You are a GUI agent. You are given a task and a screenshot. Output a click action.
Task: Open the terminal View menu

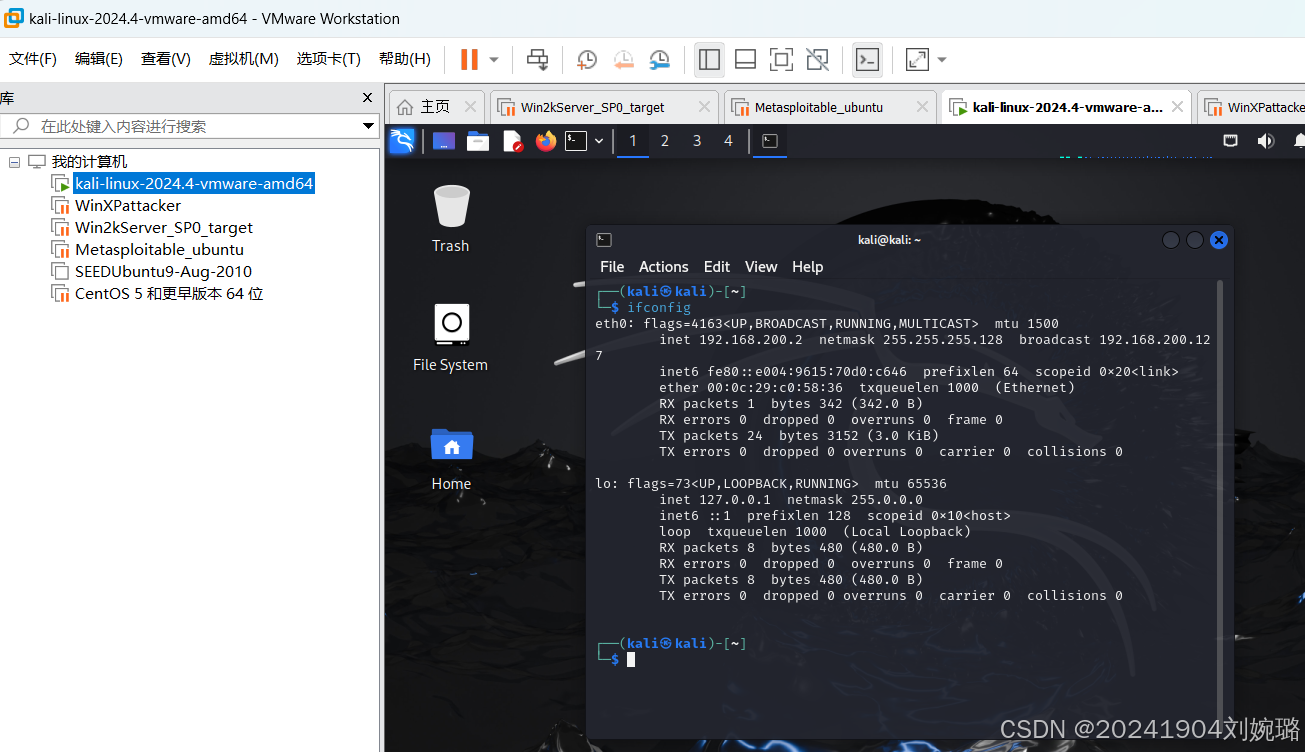(x=761, y=267)
